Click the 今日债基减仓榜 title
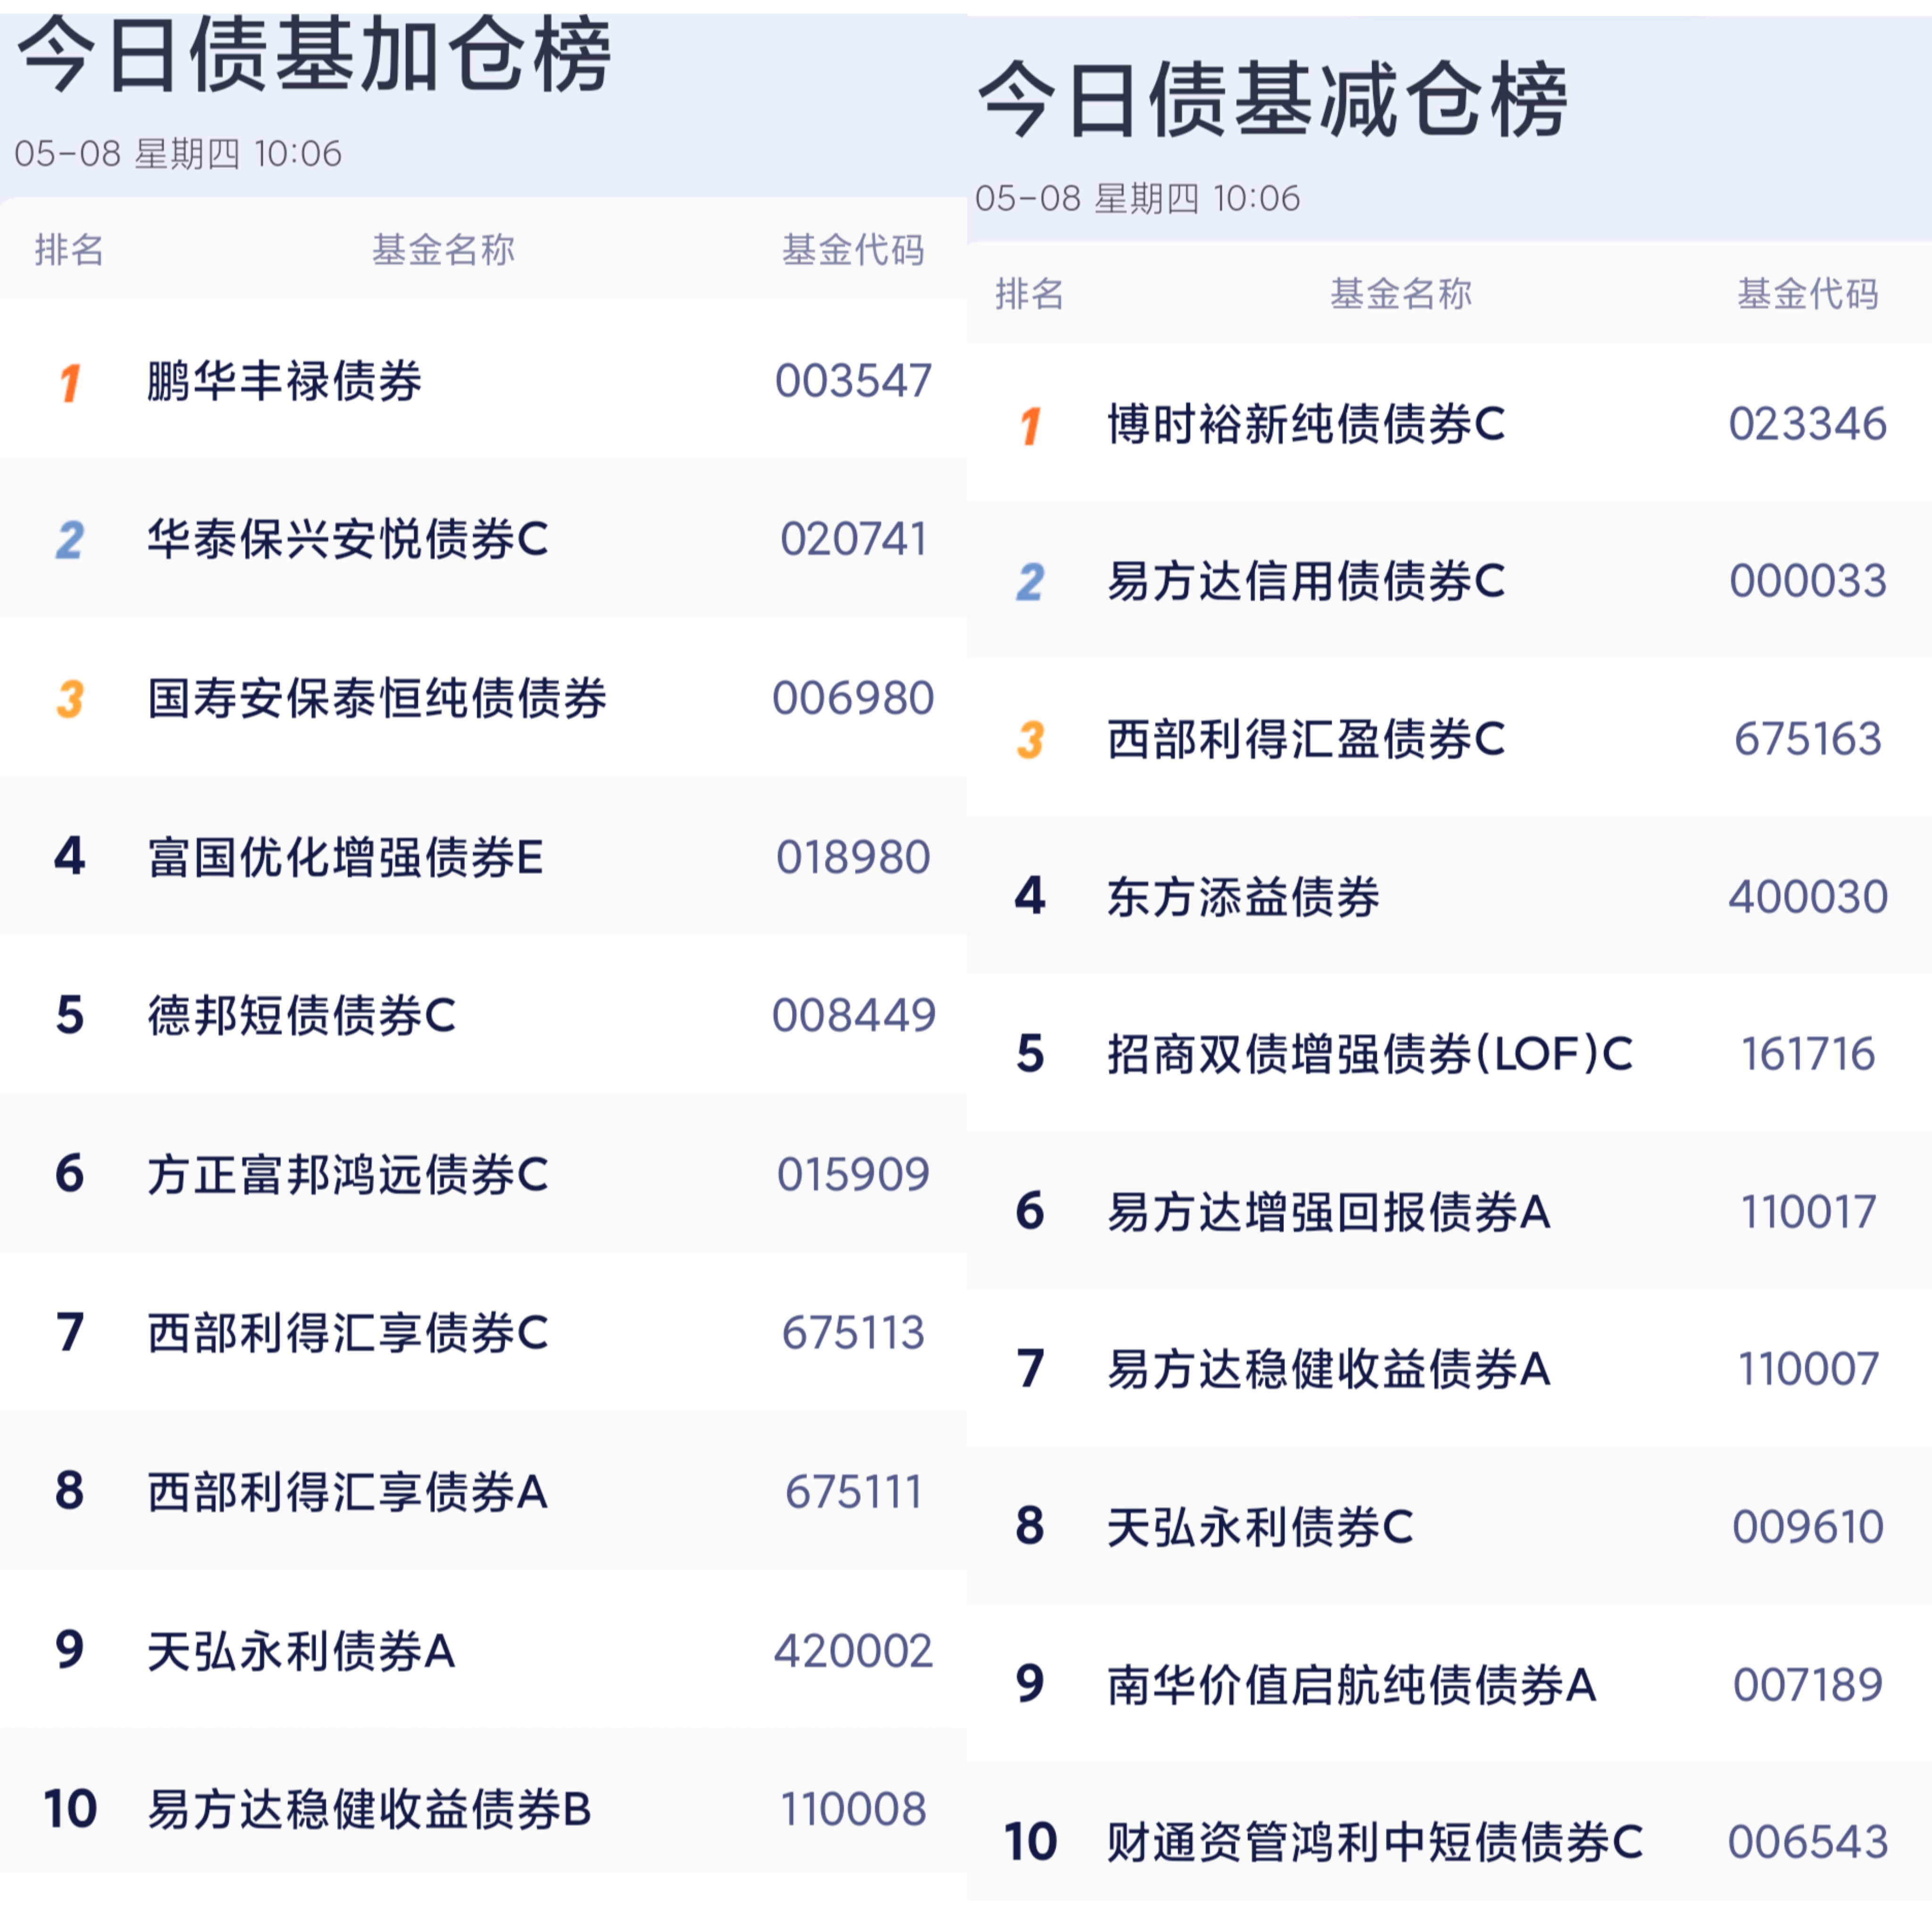1932x1932 pixels. [x=1272, y=100]
